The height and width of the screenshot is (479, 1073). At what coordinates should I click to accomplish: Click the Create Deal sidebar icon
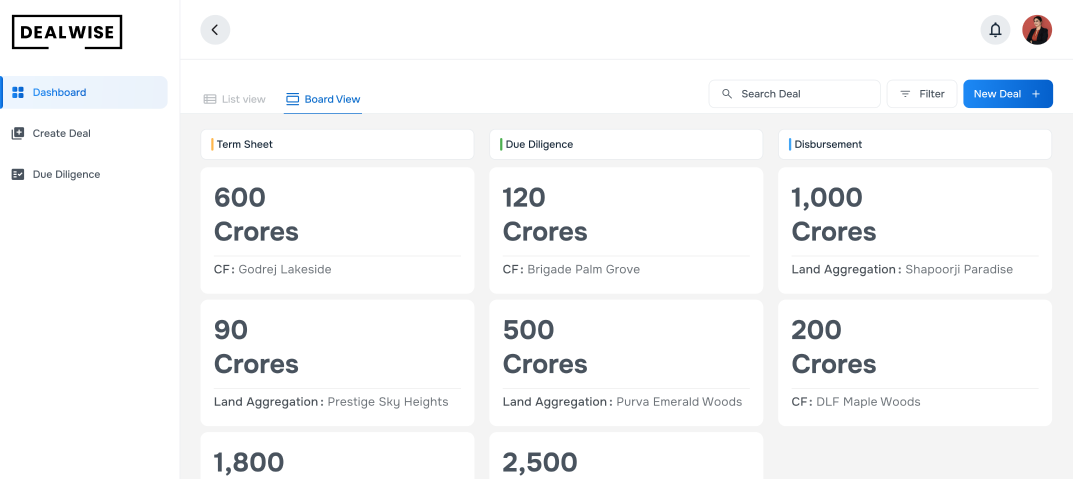point(17,133)
